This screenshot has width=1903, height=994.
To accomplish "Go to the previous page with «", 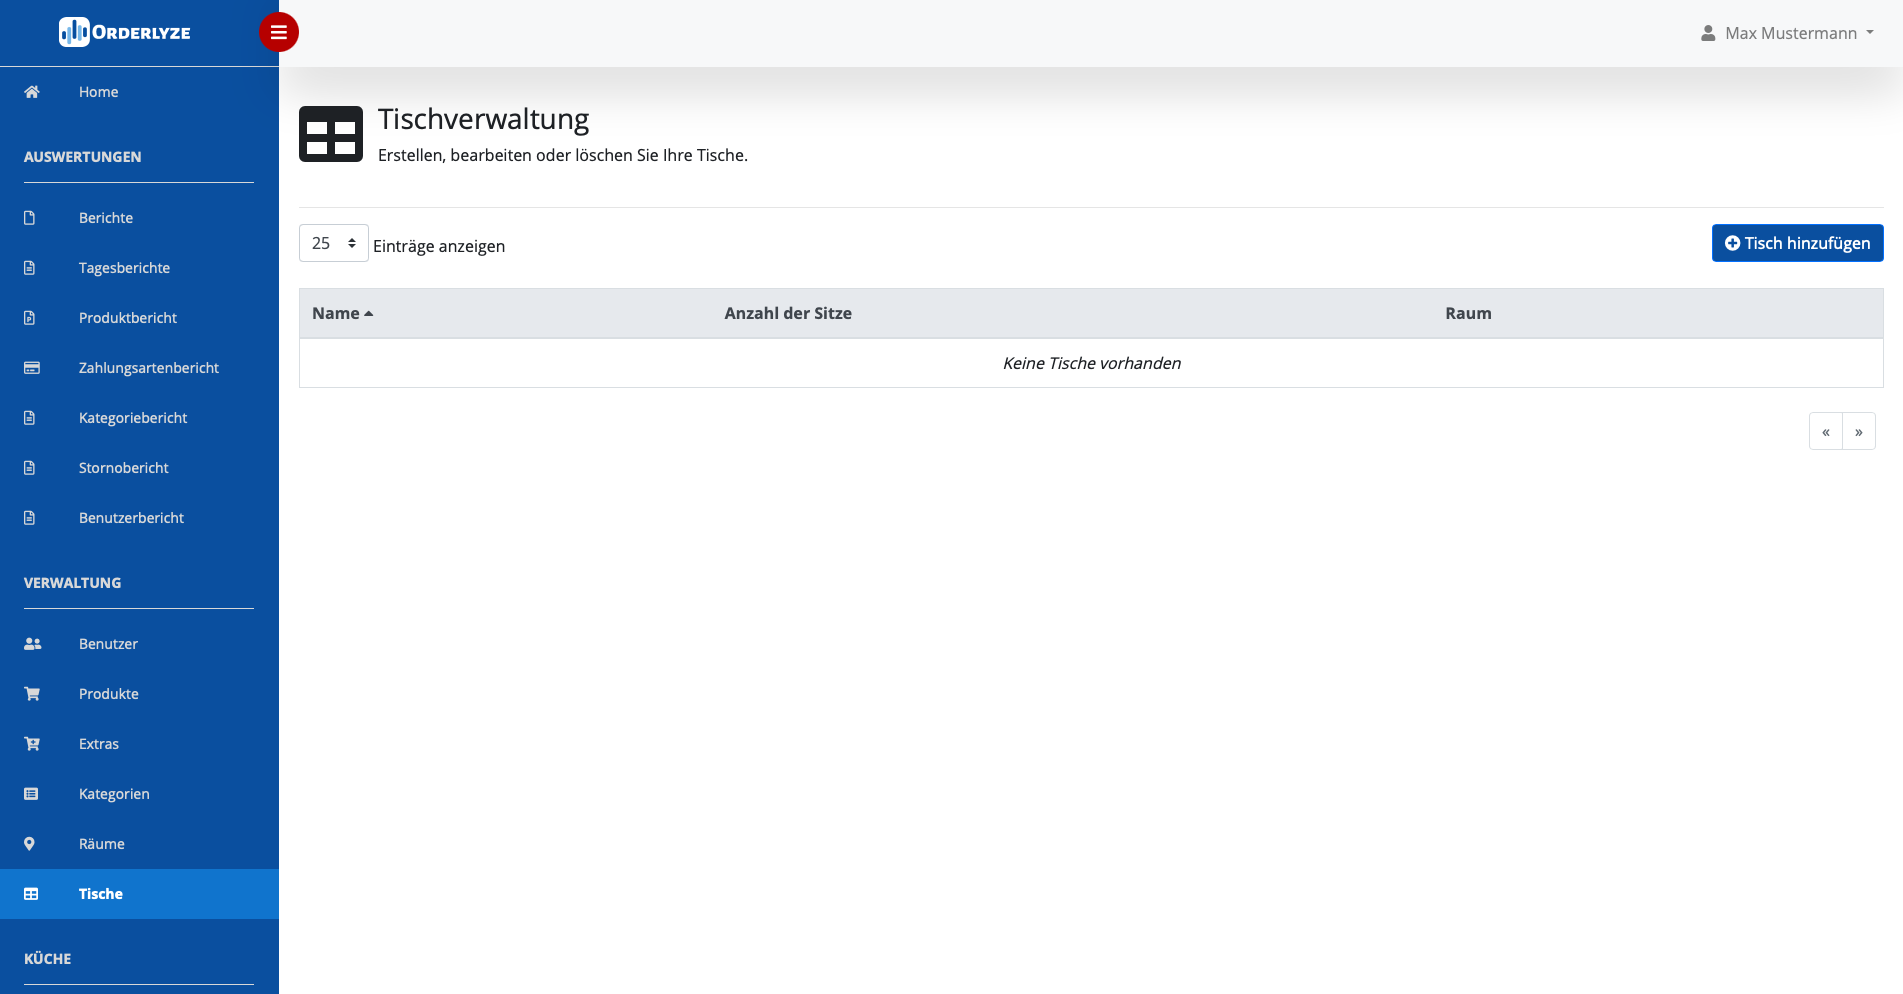I will point(1826,432).
